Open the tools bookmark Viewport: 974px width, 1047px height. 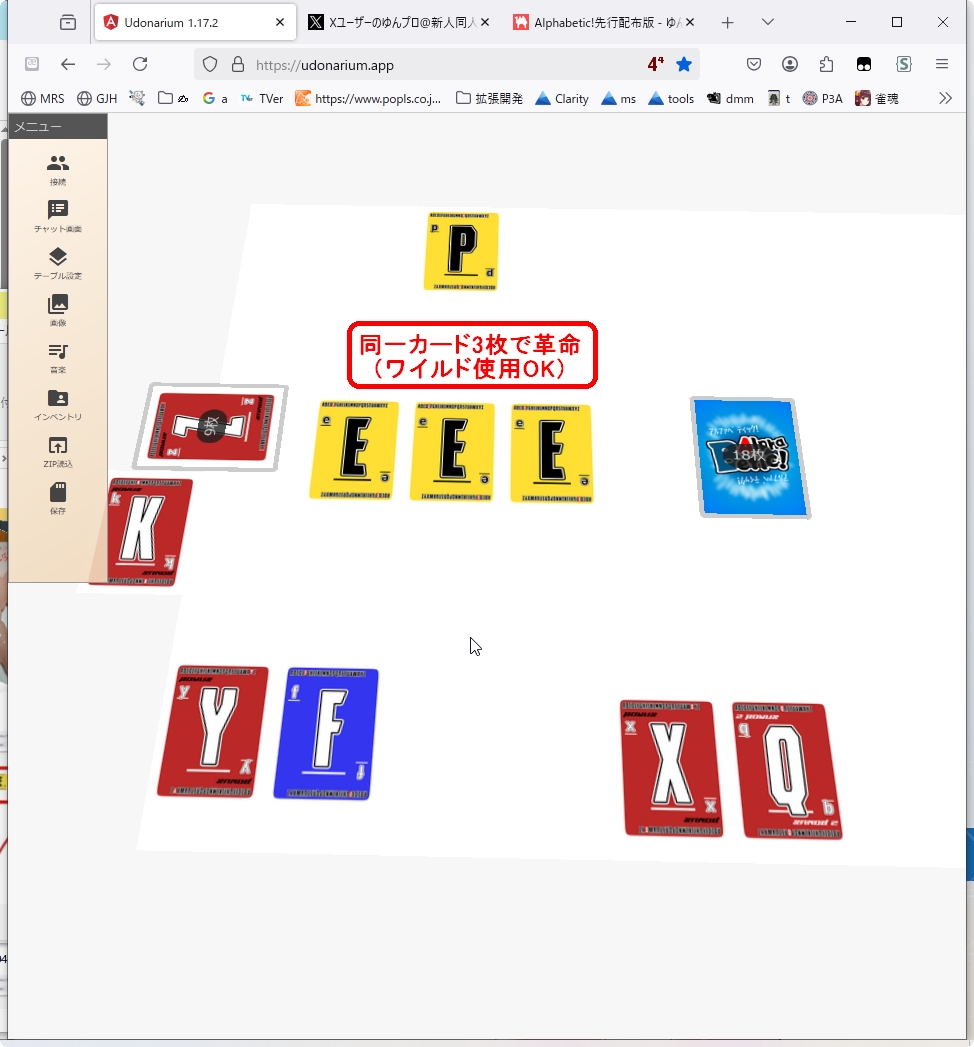click(672, 99)
